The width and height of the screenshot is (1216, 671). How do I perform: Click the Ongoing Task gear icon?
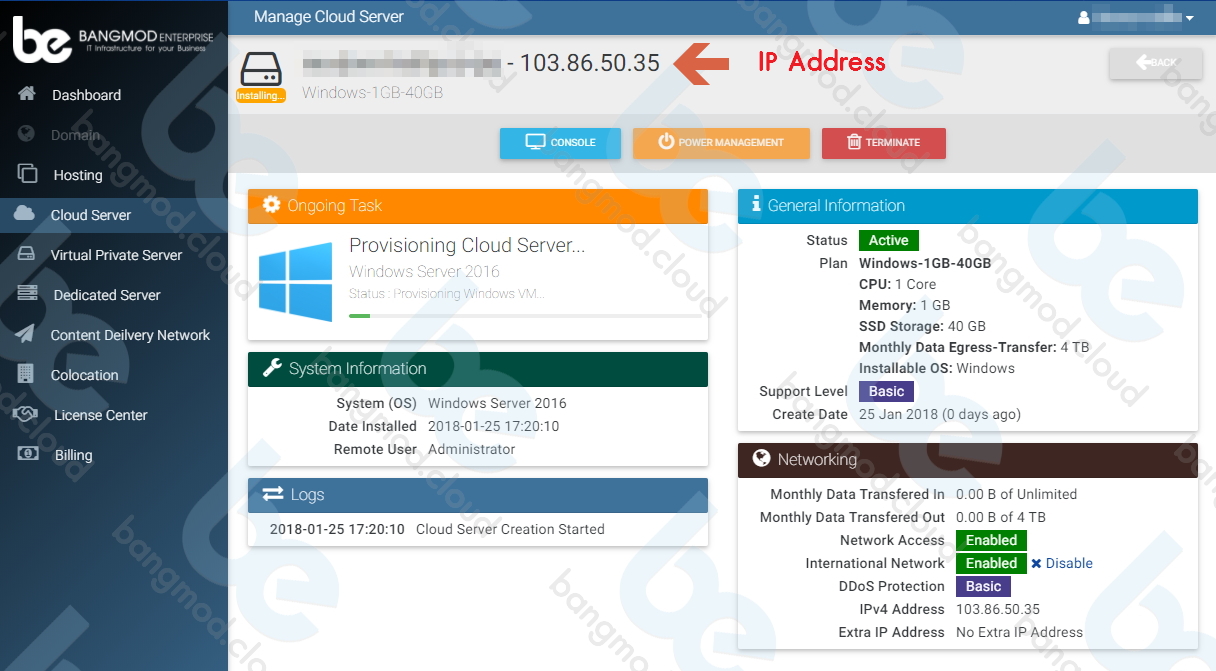pyautogui.click(x=271, y=205)
